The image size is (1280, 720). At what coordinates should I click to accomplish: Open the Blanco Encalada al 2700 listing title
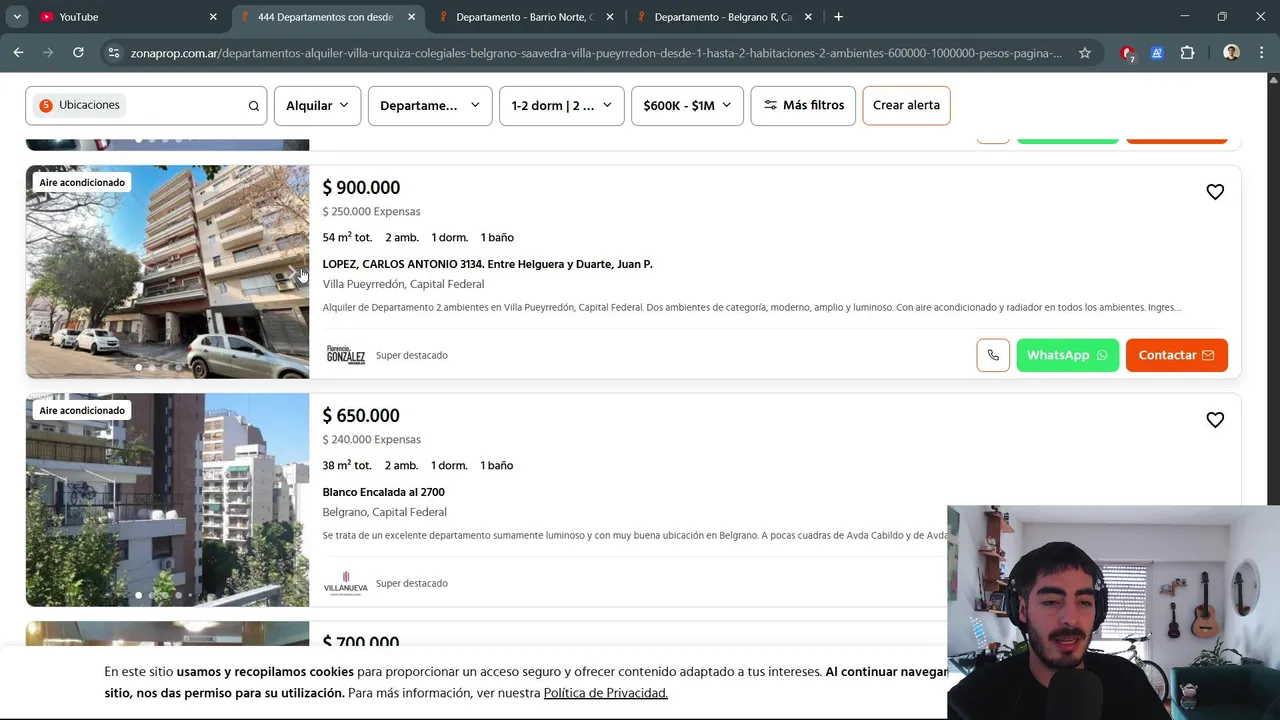pos(383,492)
